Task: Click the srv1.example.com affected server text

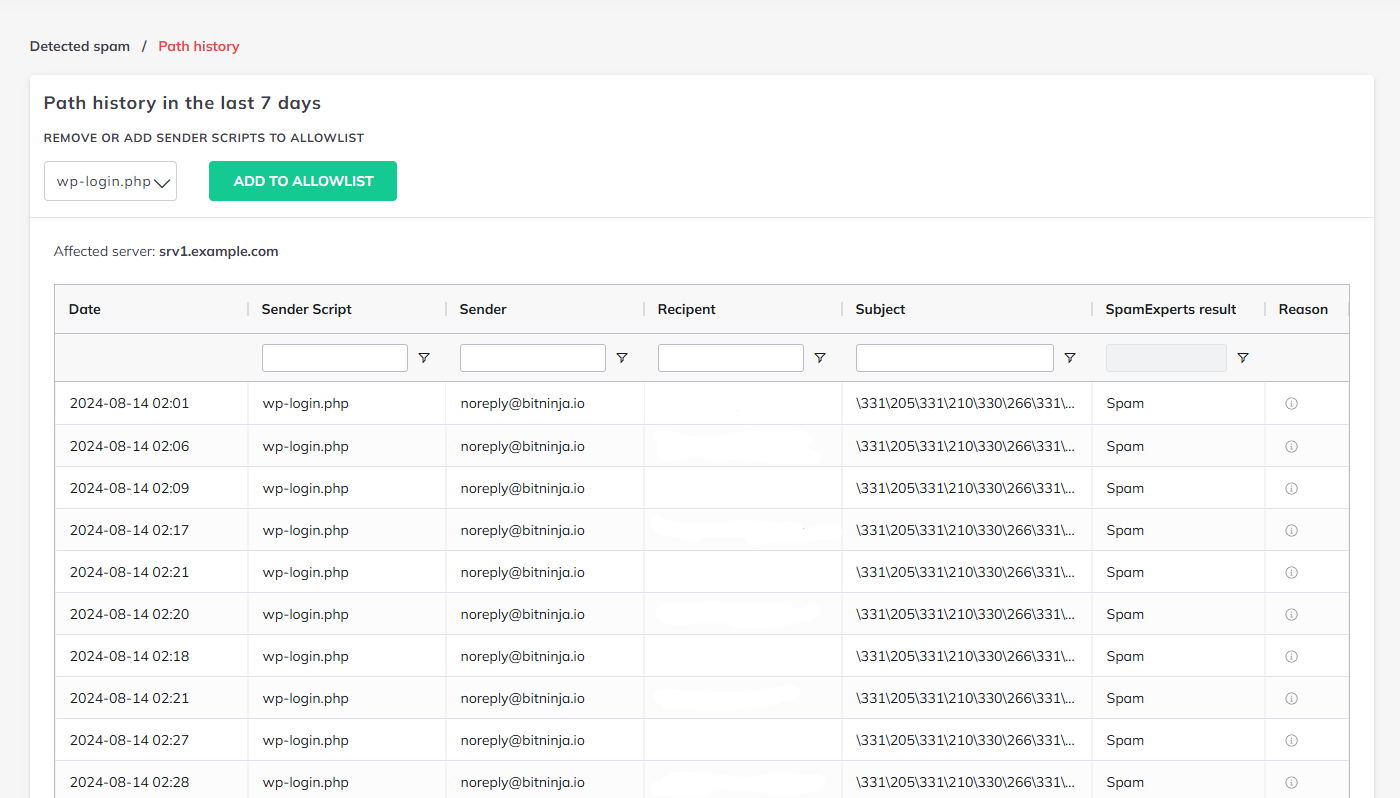Action: tap(218, 251)
